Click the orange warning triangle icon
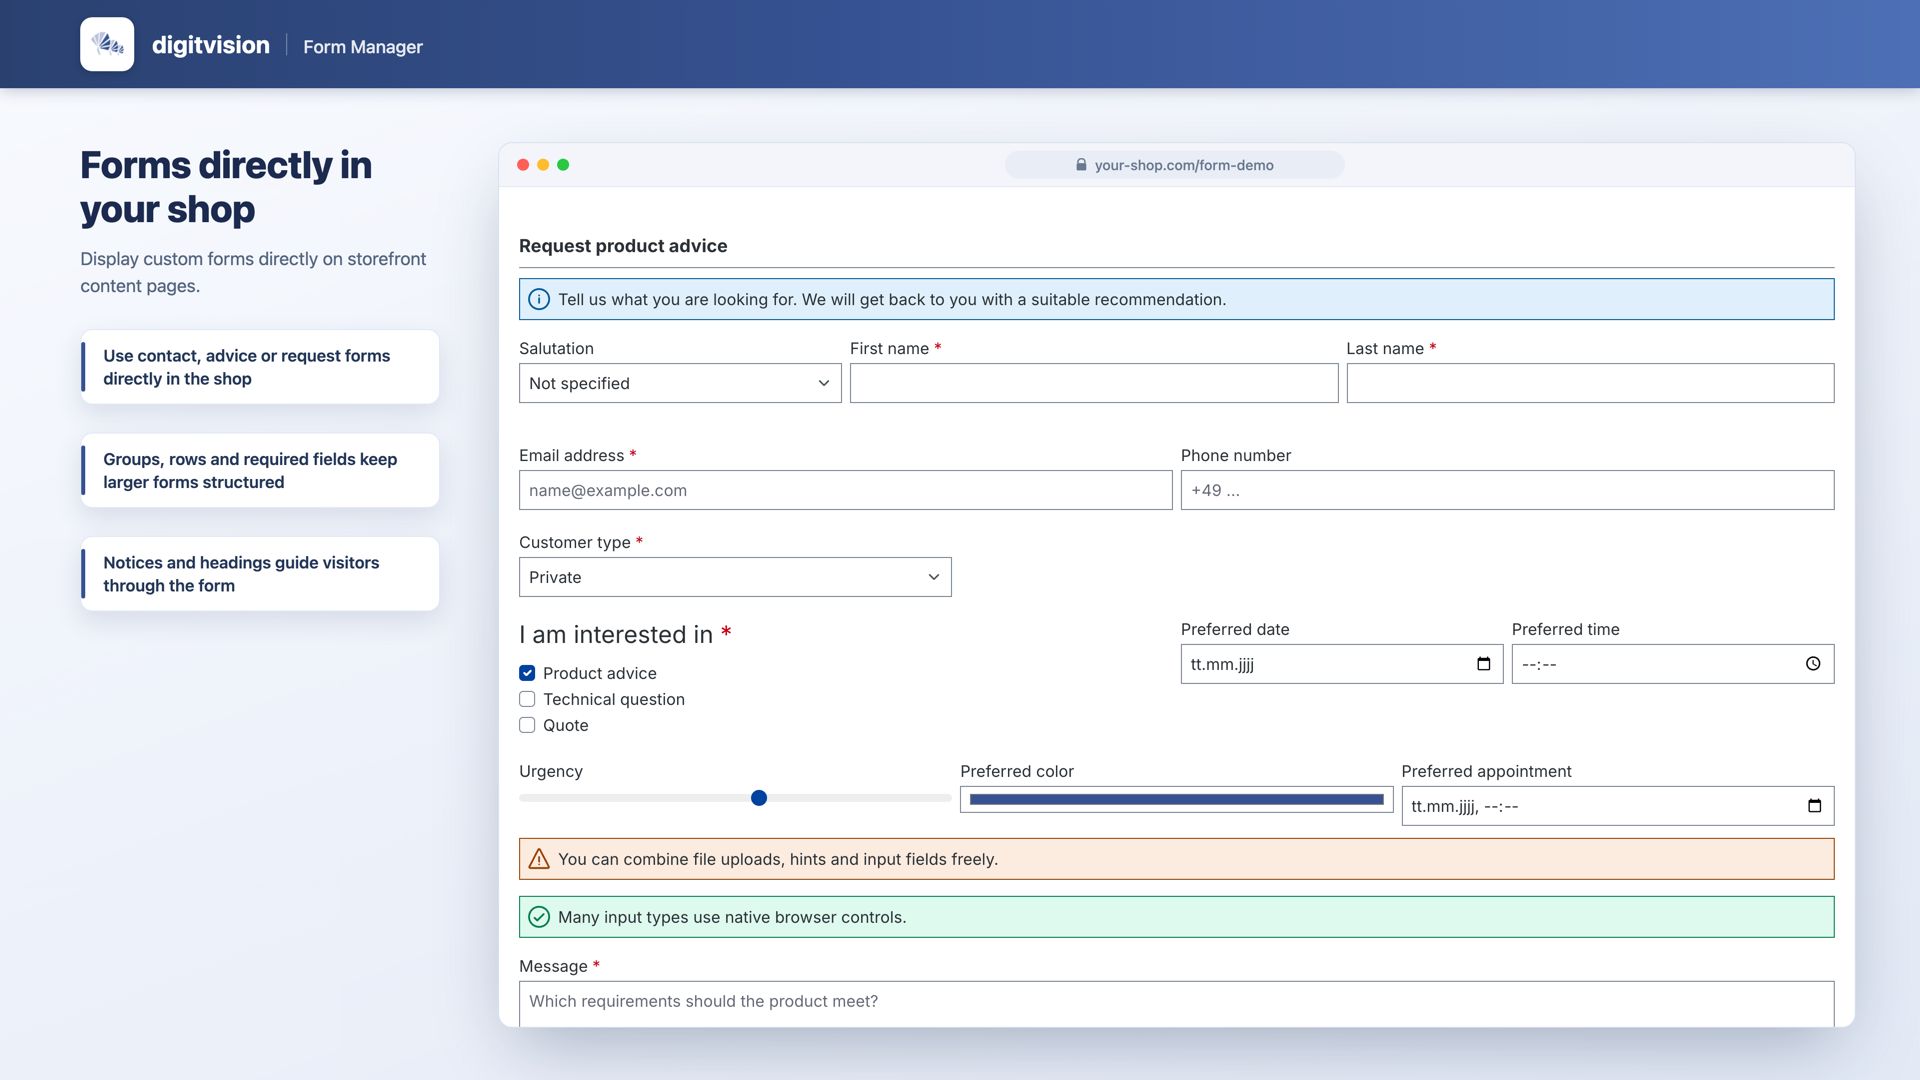Image resolution: width=1920 pixels, height=1080 pixels. 539,859
